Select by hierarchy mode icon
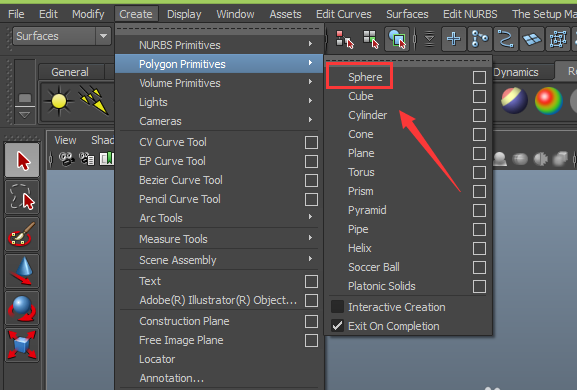 click(x=344, y=39)
